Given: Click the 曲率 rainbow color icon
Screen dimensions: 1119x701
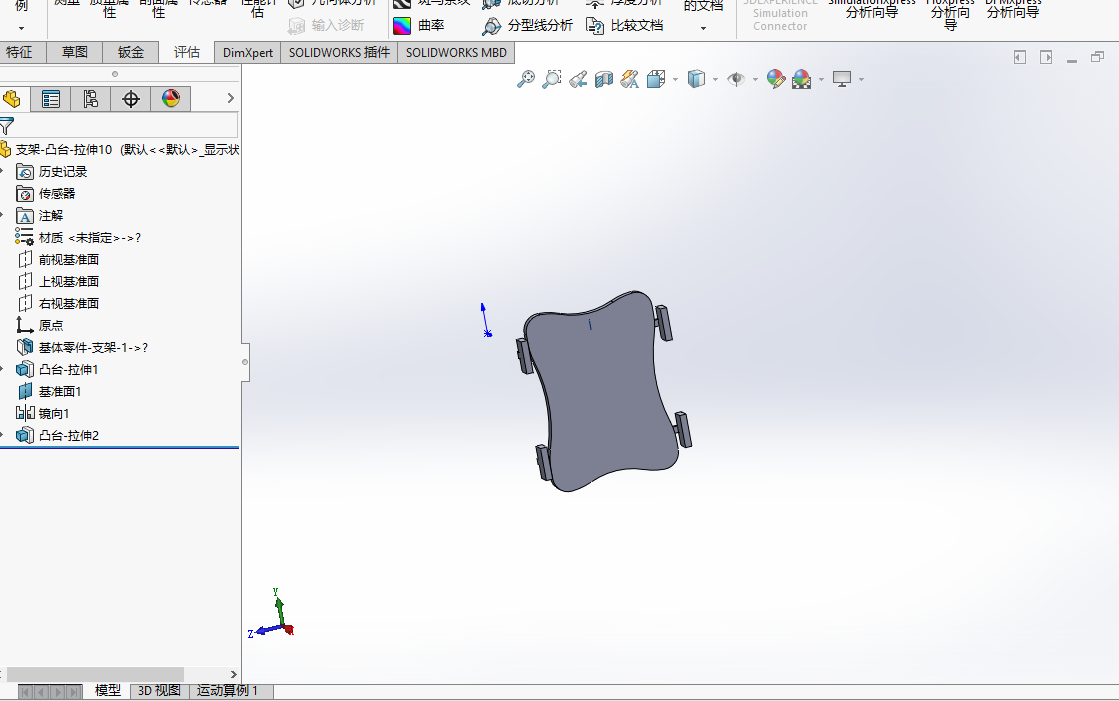Looking at the screenshot, I should coord(401,25).
